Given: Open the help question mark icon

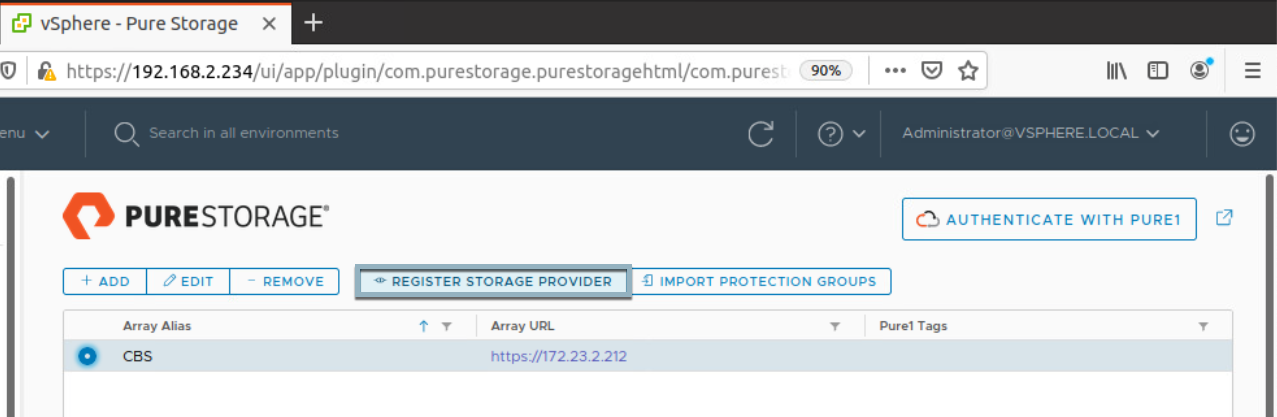Looking at the screenshot, I should tap(830, 134).
